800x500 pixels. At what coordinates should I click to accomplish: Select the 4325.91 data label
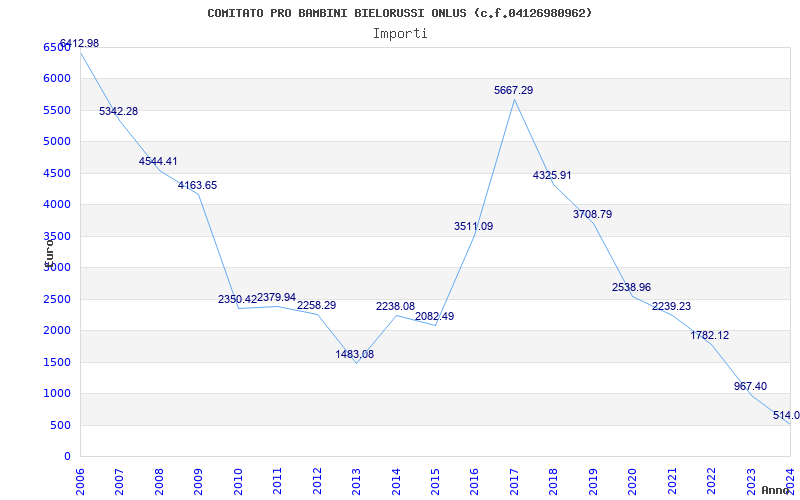tap(552, 176)
